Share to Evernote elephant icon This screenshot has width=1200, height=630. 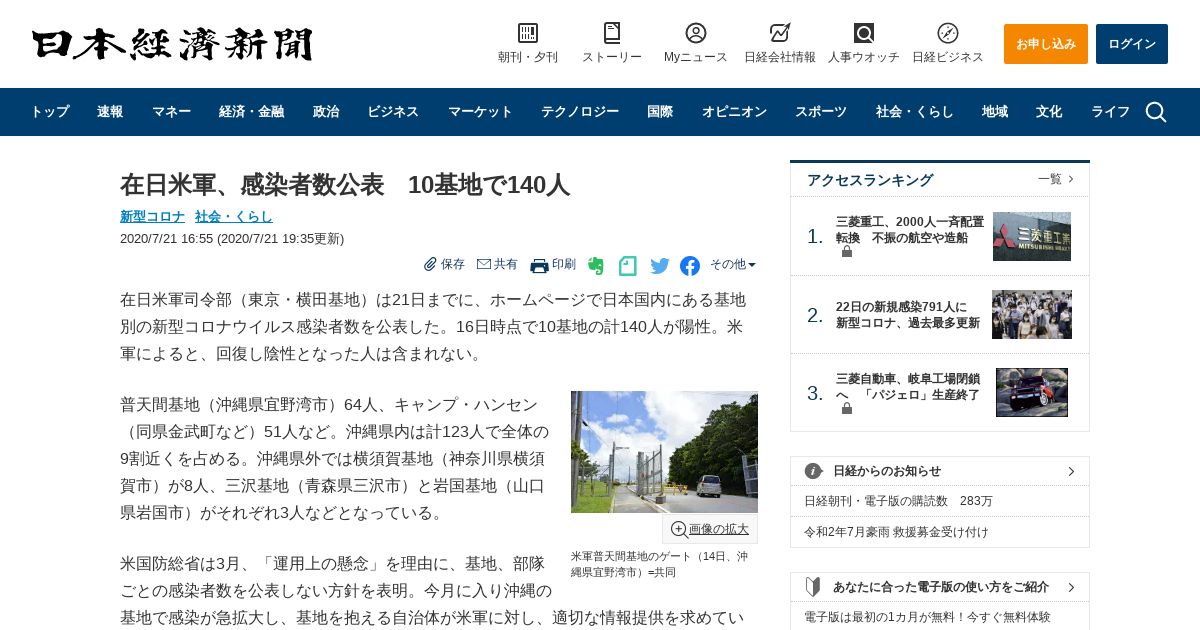[596, 265]
